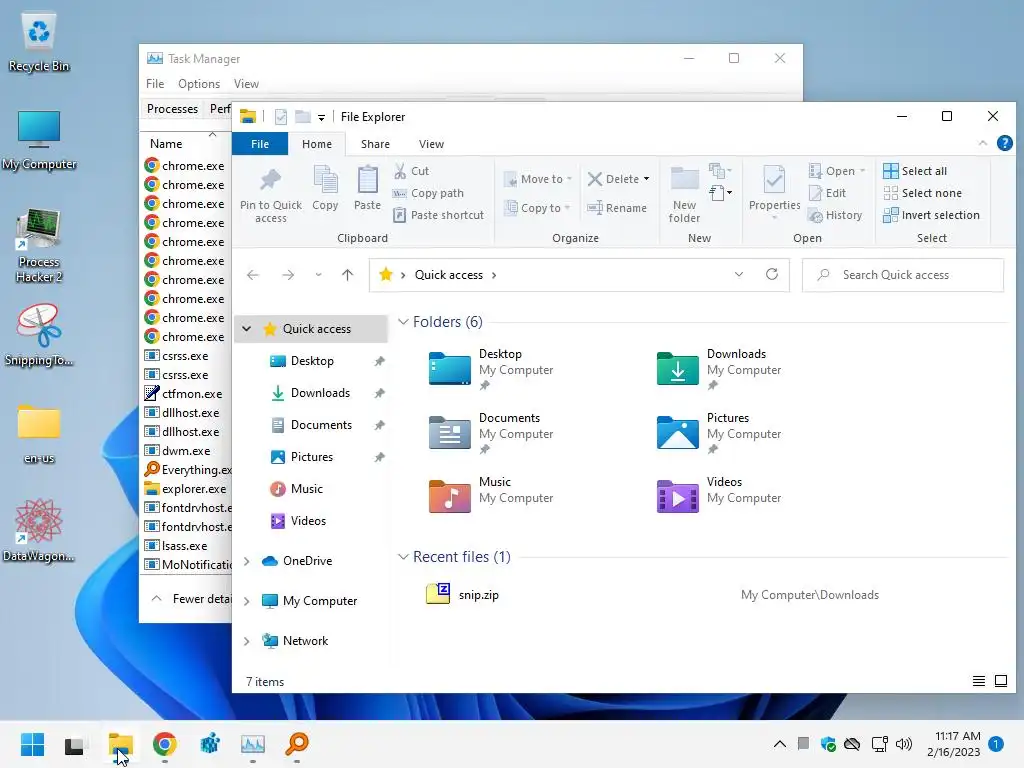This screenshot has height=768, width=1024.
Task: Expand the OneDrive tree node
Action: pyautogui.click(x=246, y=561)
